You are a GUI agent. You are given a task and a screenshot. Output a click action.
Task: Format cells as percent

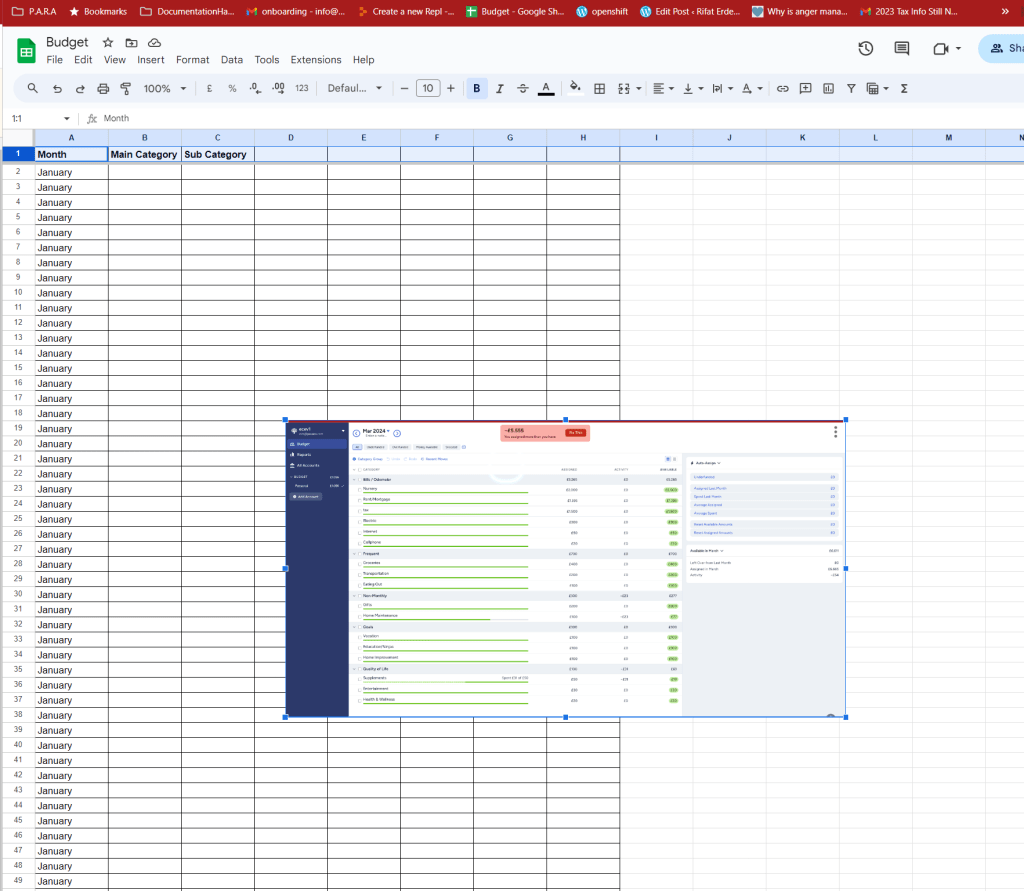(x=232, y=88)
